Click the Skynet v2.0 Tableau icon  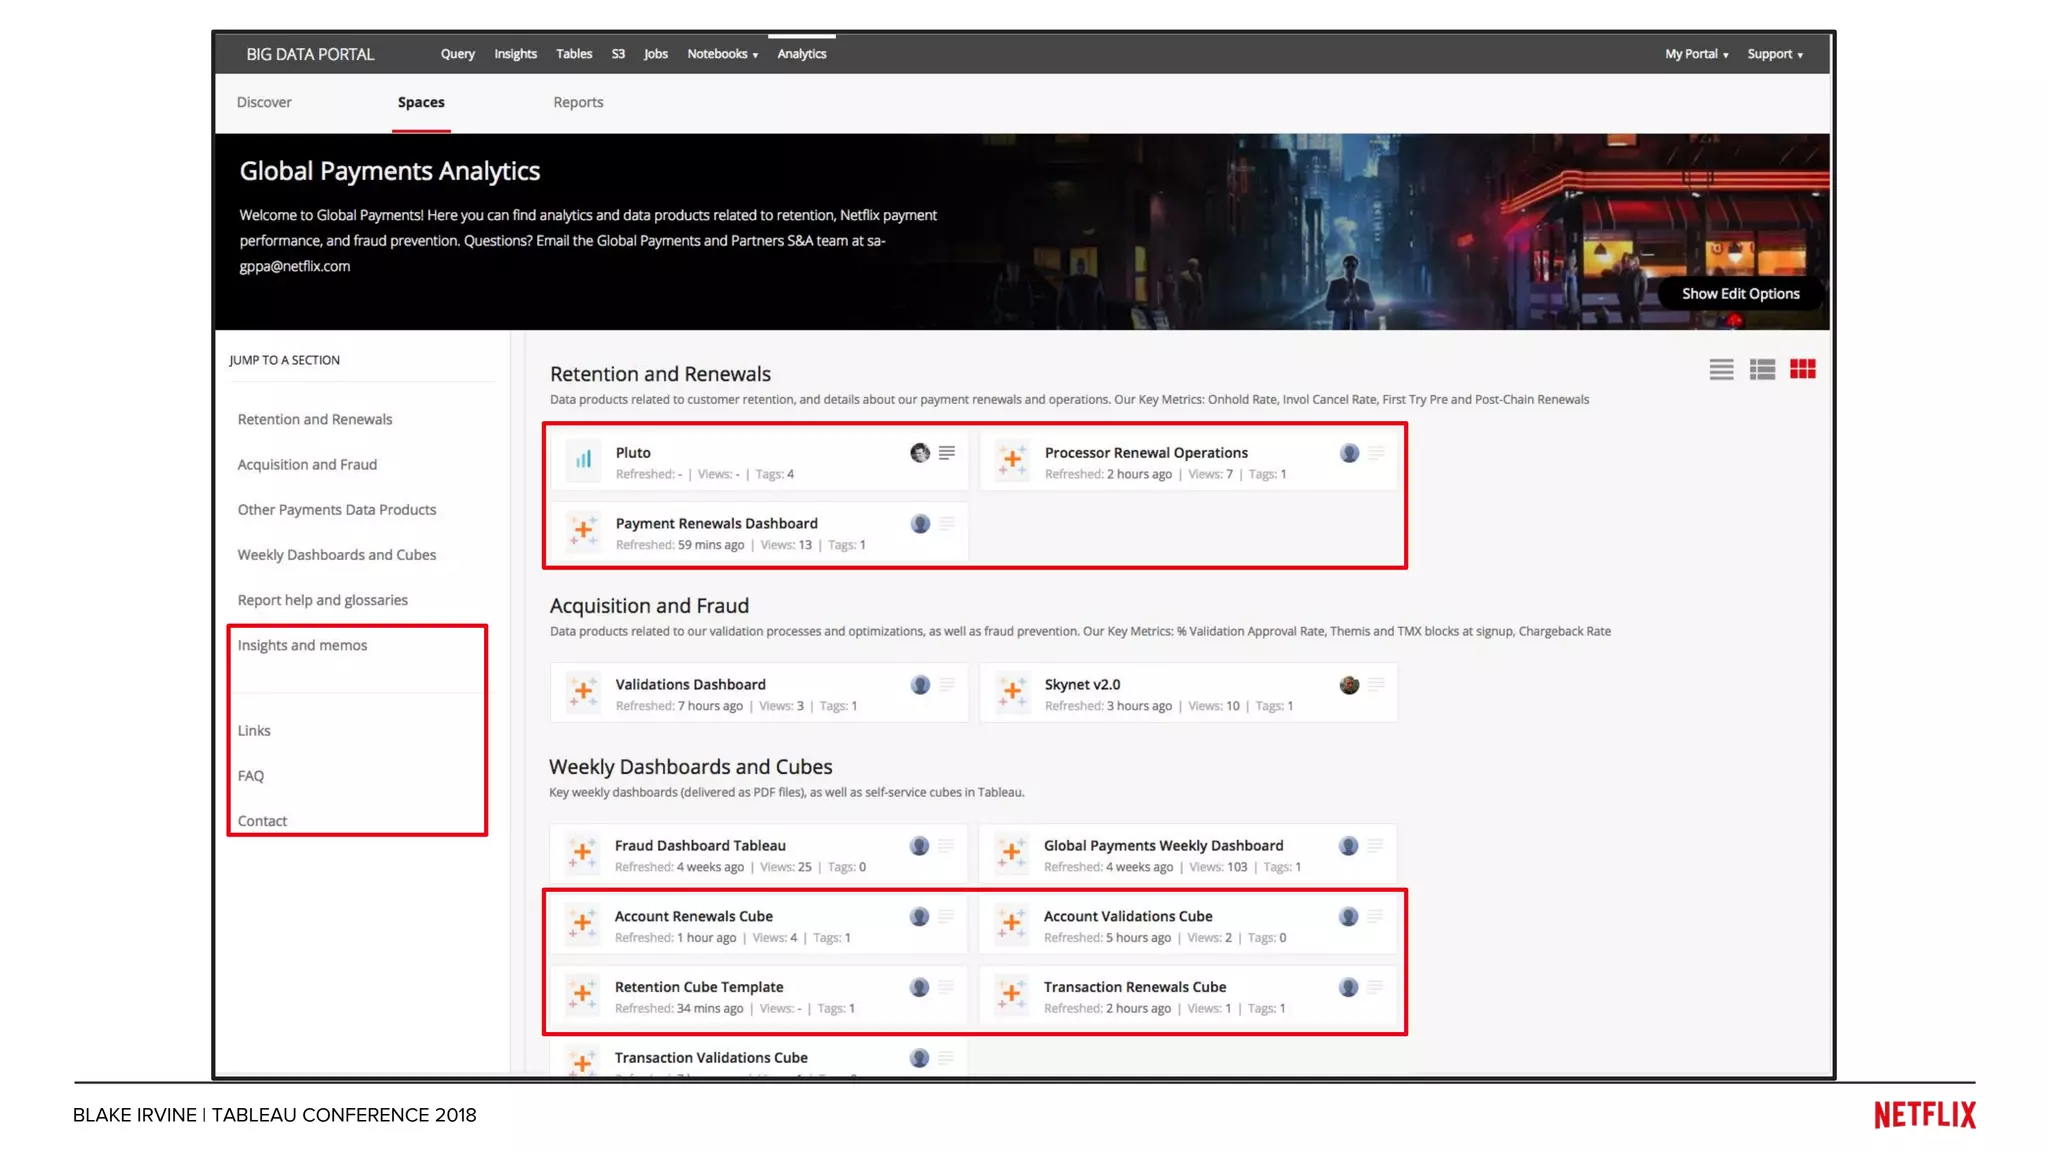(x=1012, y=693)
